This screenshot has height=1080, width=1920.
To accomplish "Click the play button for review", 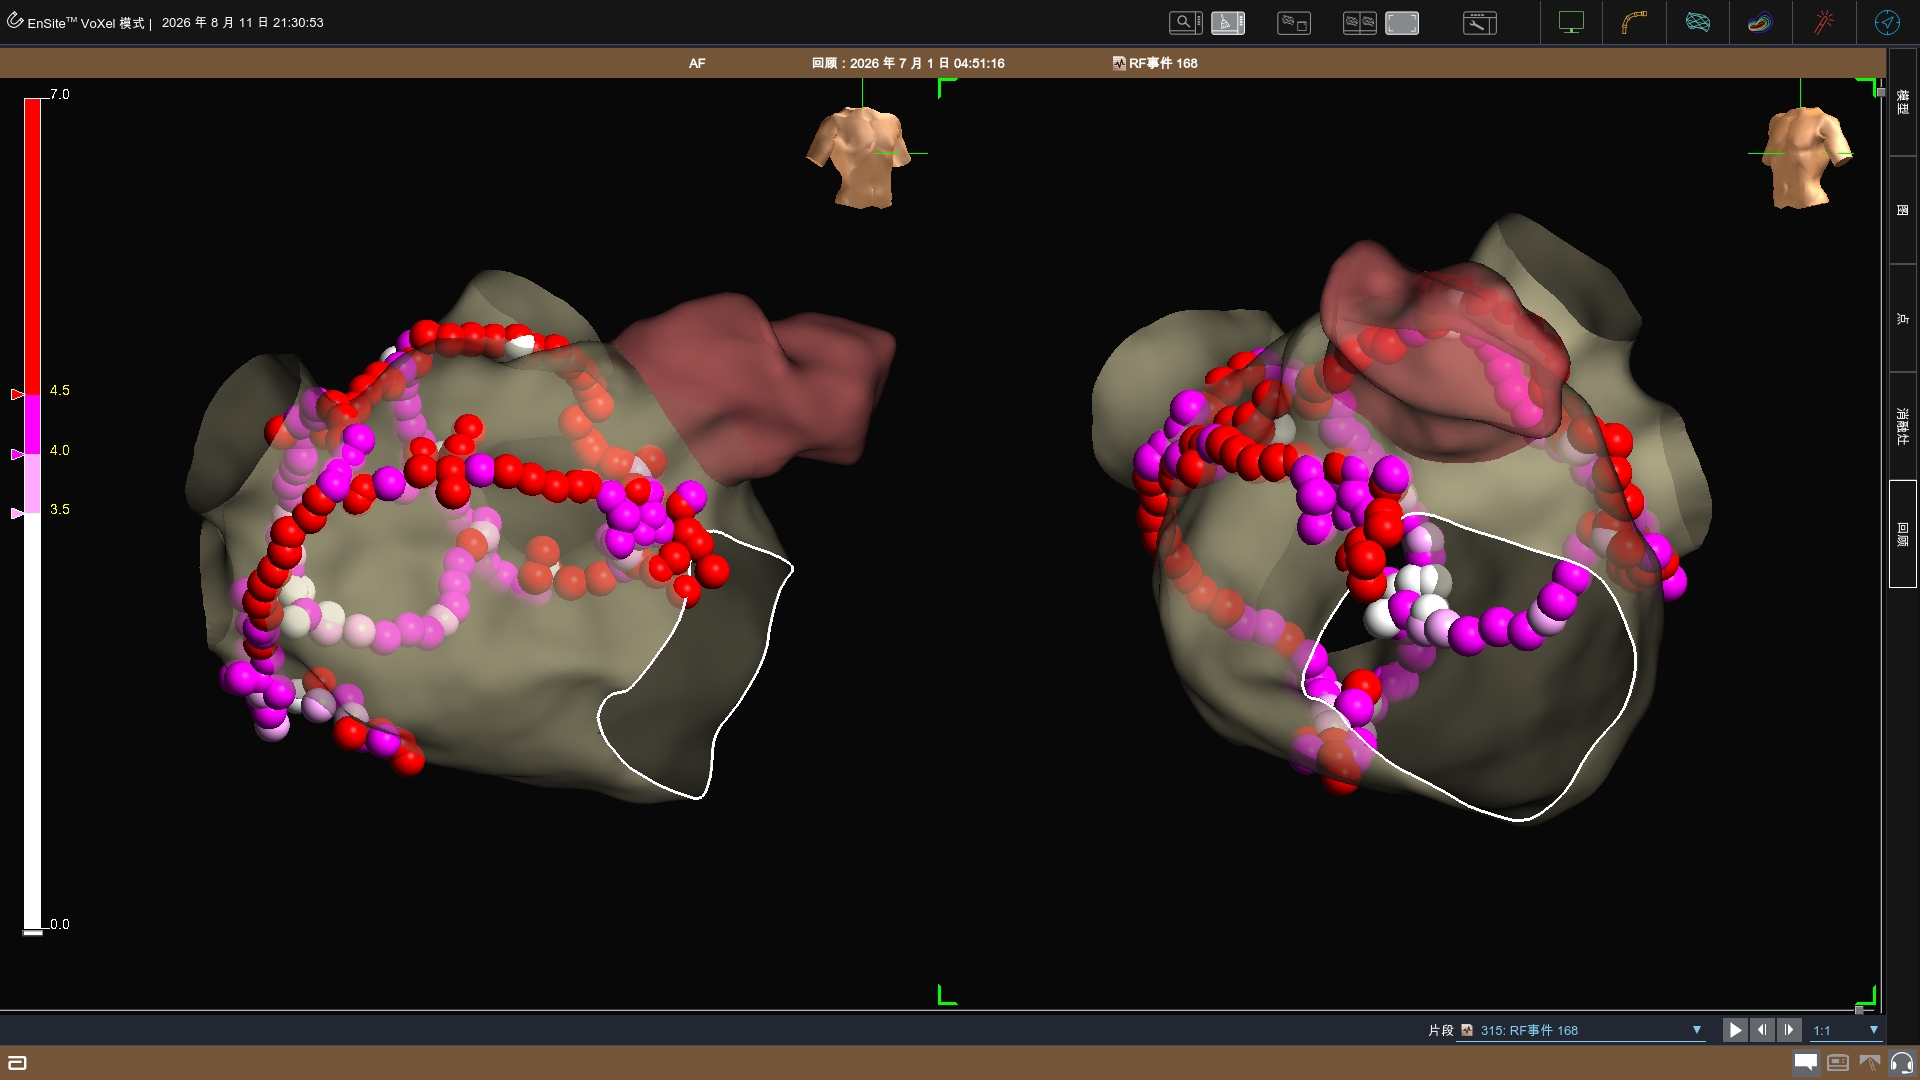I will tap(1734, 1030).
